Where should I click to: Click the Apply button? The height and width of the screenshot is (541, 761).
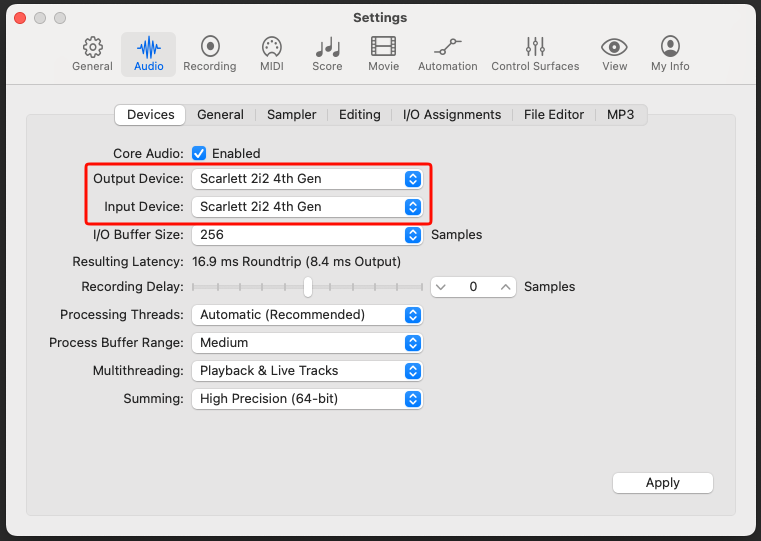(x=662, y=483)
